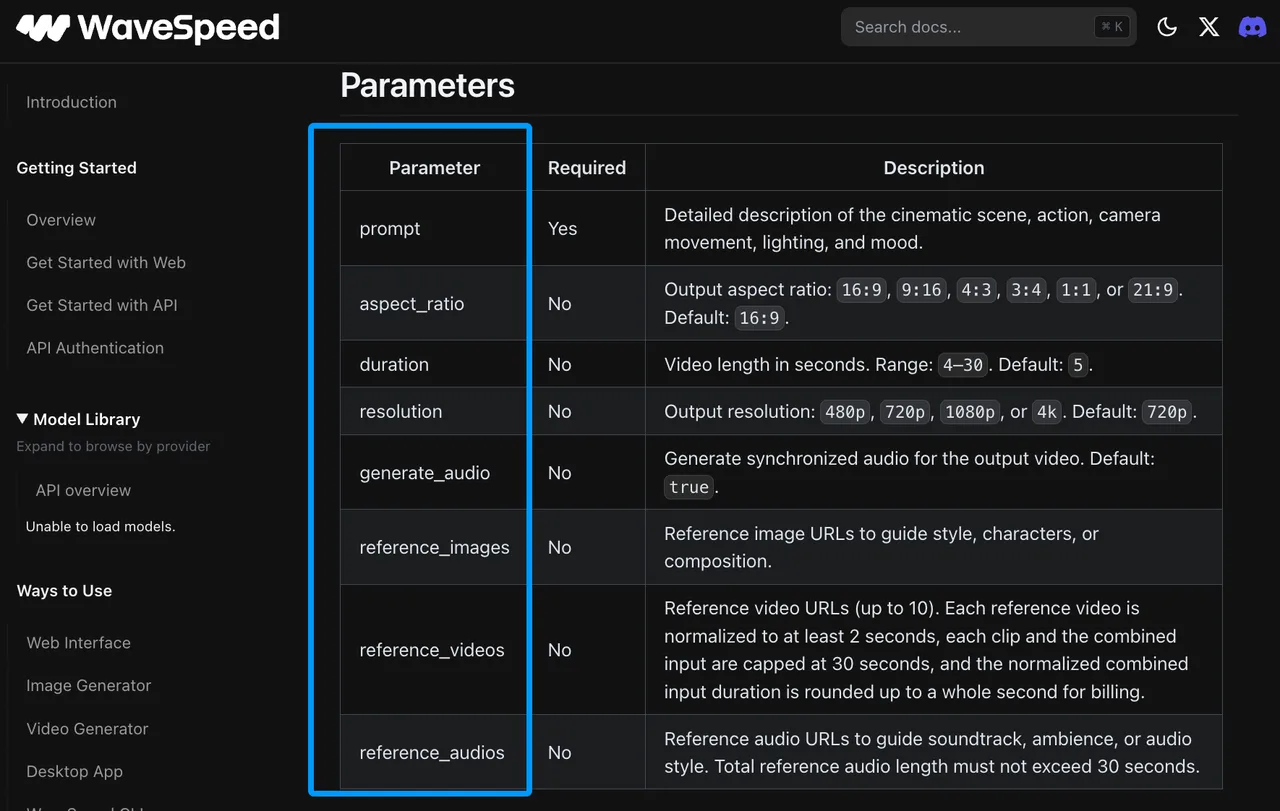
Task: Select the resolution parameter cell
Action: (434, 412)
